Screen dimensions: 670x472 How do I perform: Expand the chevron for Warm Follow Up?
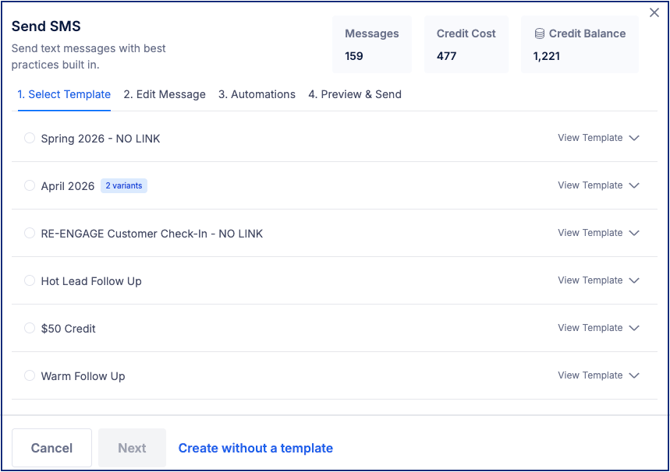point(634,375)
